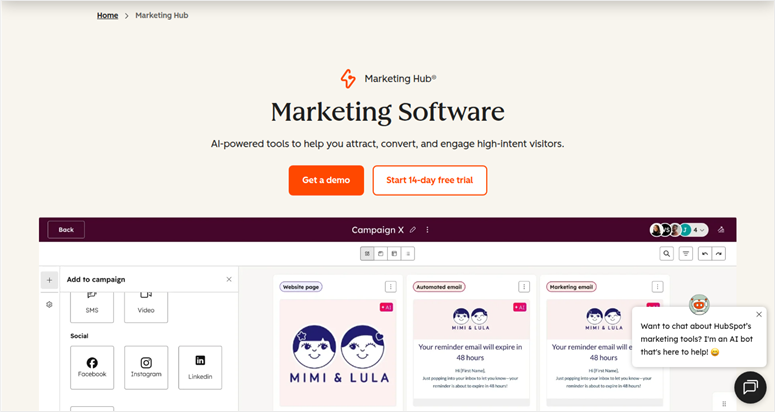
Task: Click the chatbot avatar icon
Action: click(x=699, y=304)
